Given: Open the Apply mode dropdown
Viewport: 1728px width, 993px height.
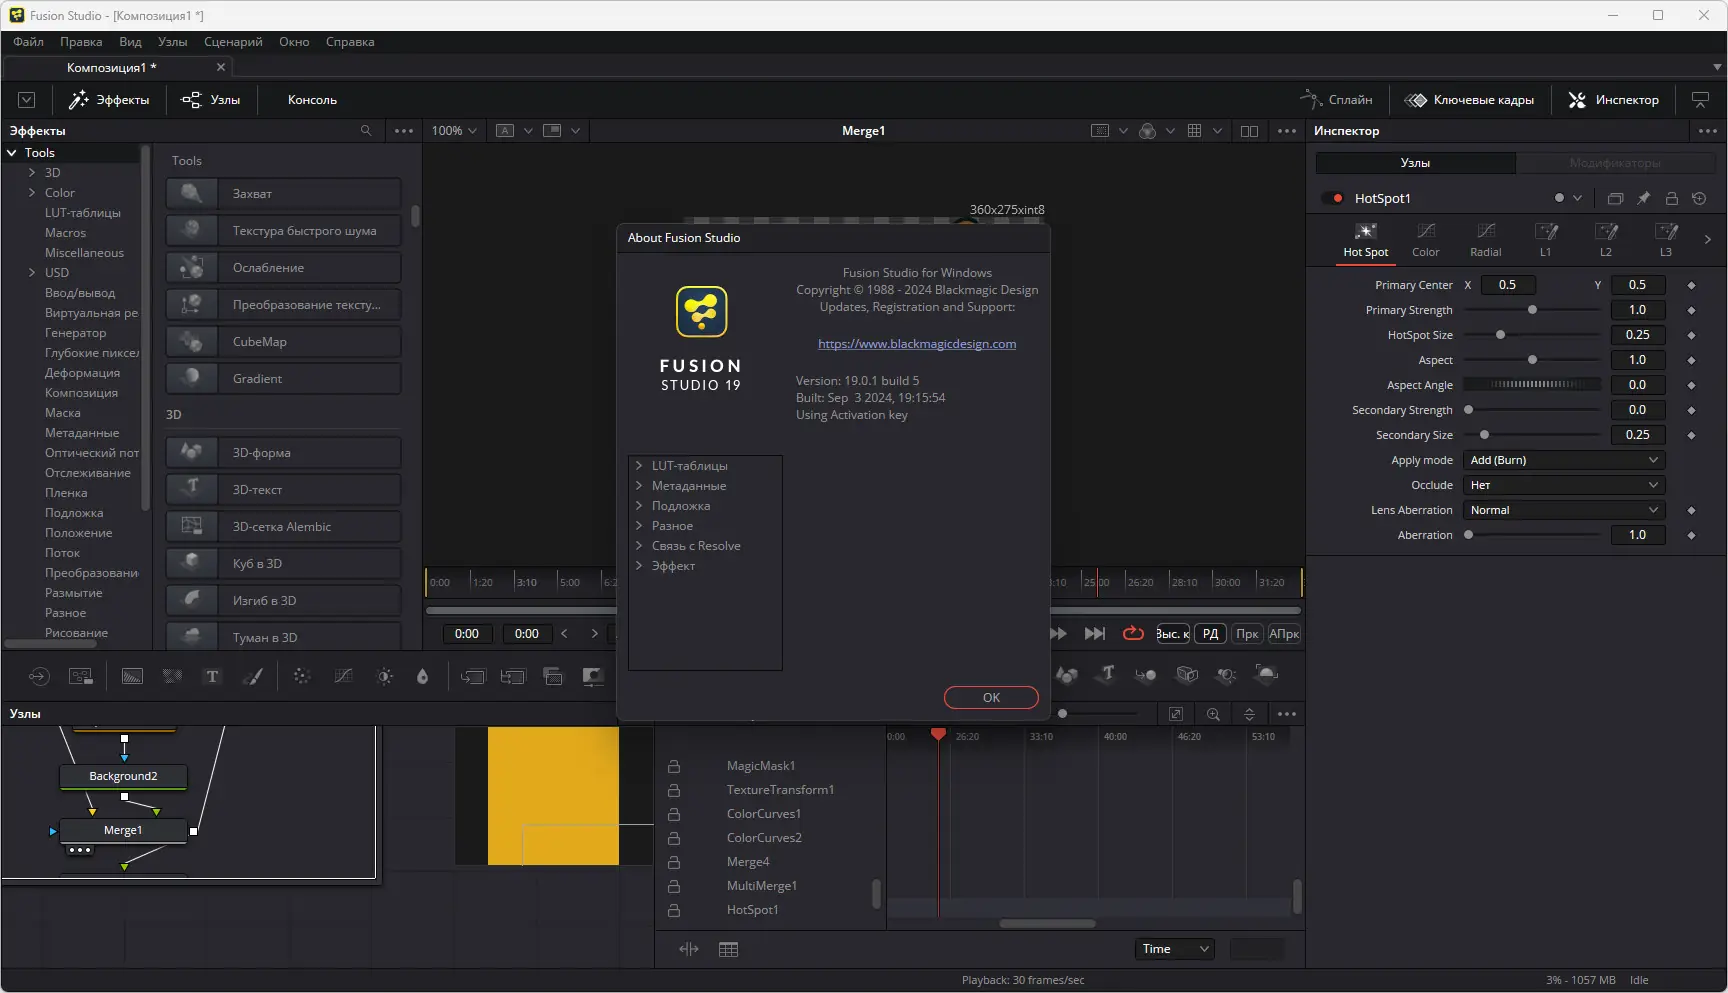Looking at the screenshot, I should click(1564, 460).
